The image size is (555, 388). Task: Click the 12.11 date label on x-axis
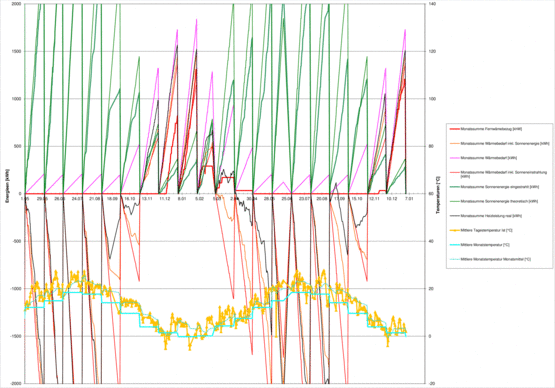click(374, 199)
